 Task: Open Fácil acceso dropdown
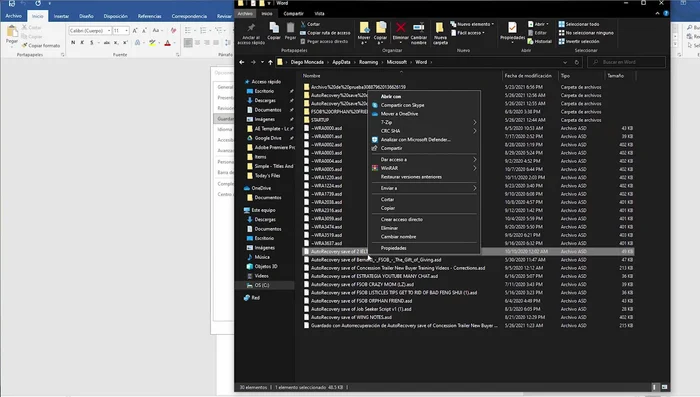[468, 33]
